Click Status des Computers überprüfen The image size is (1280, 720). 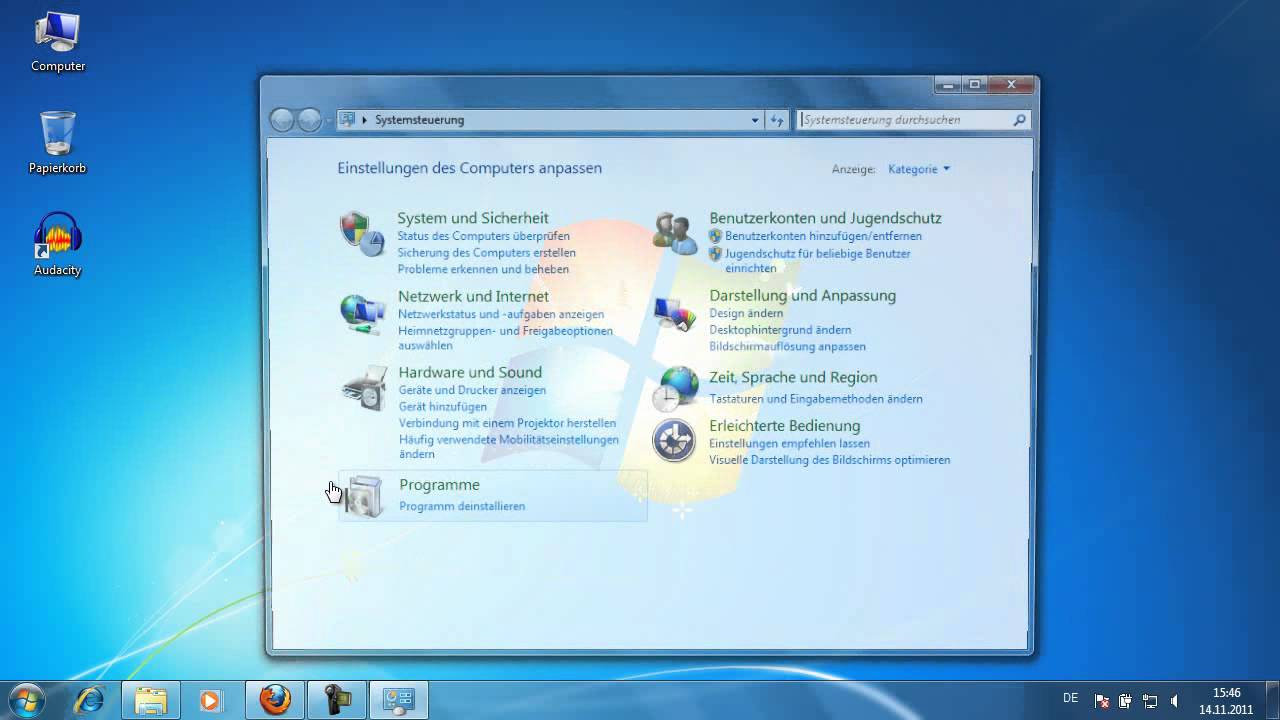[x=483, y=236]
